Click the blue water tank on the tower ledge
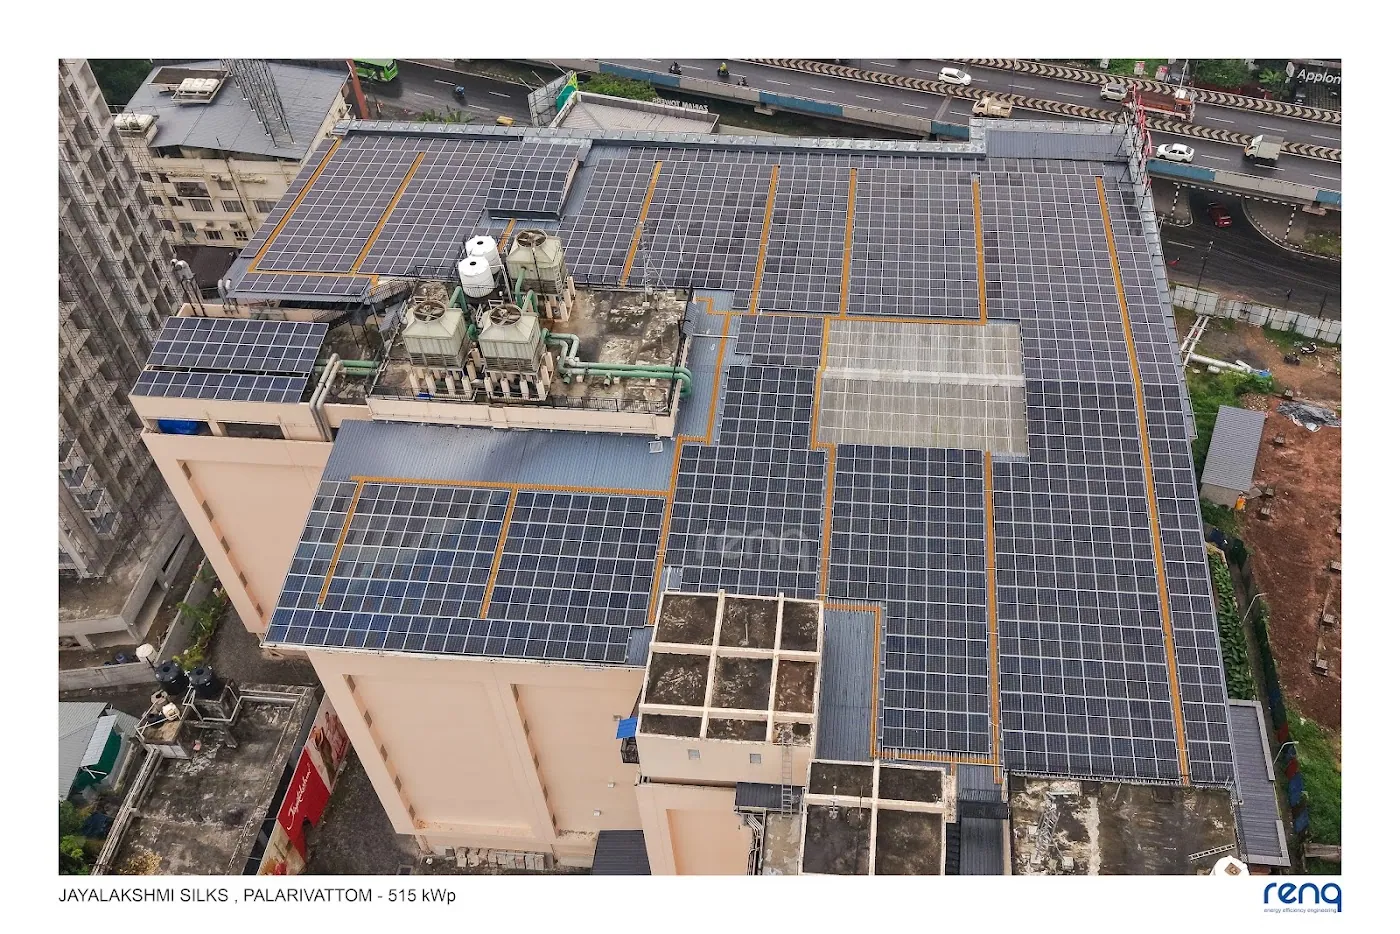The image size is (1400, 934). coord(181,425)
